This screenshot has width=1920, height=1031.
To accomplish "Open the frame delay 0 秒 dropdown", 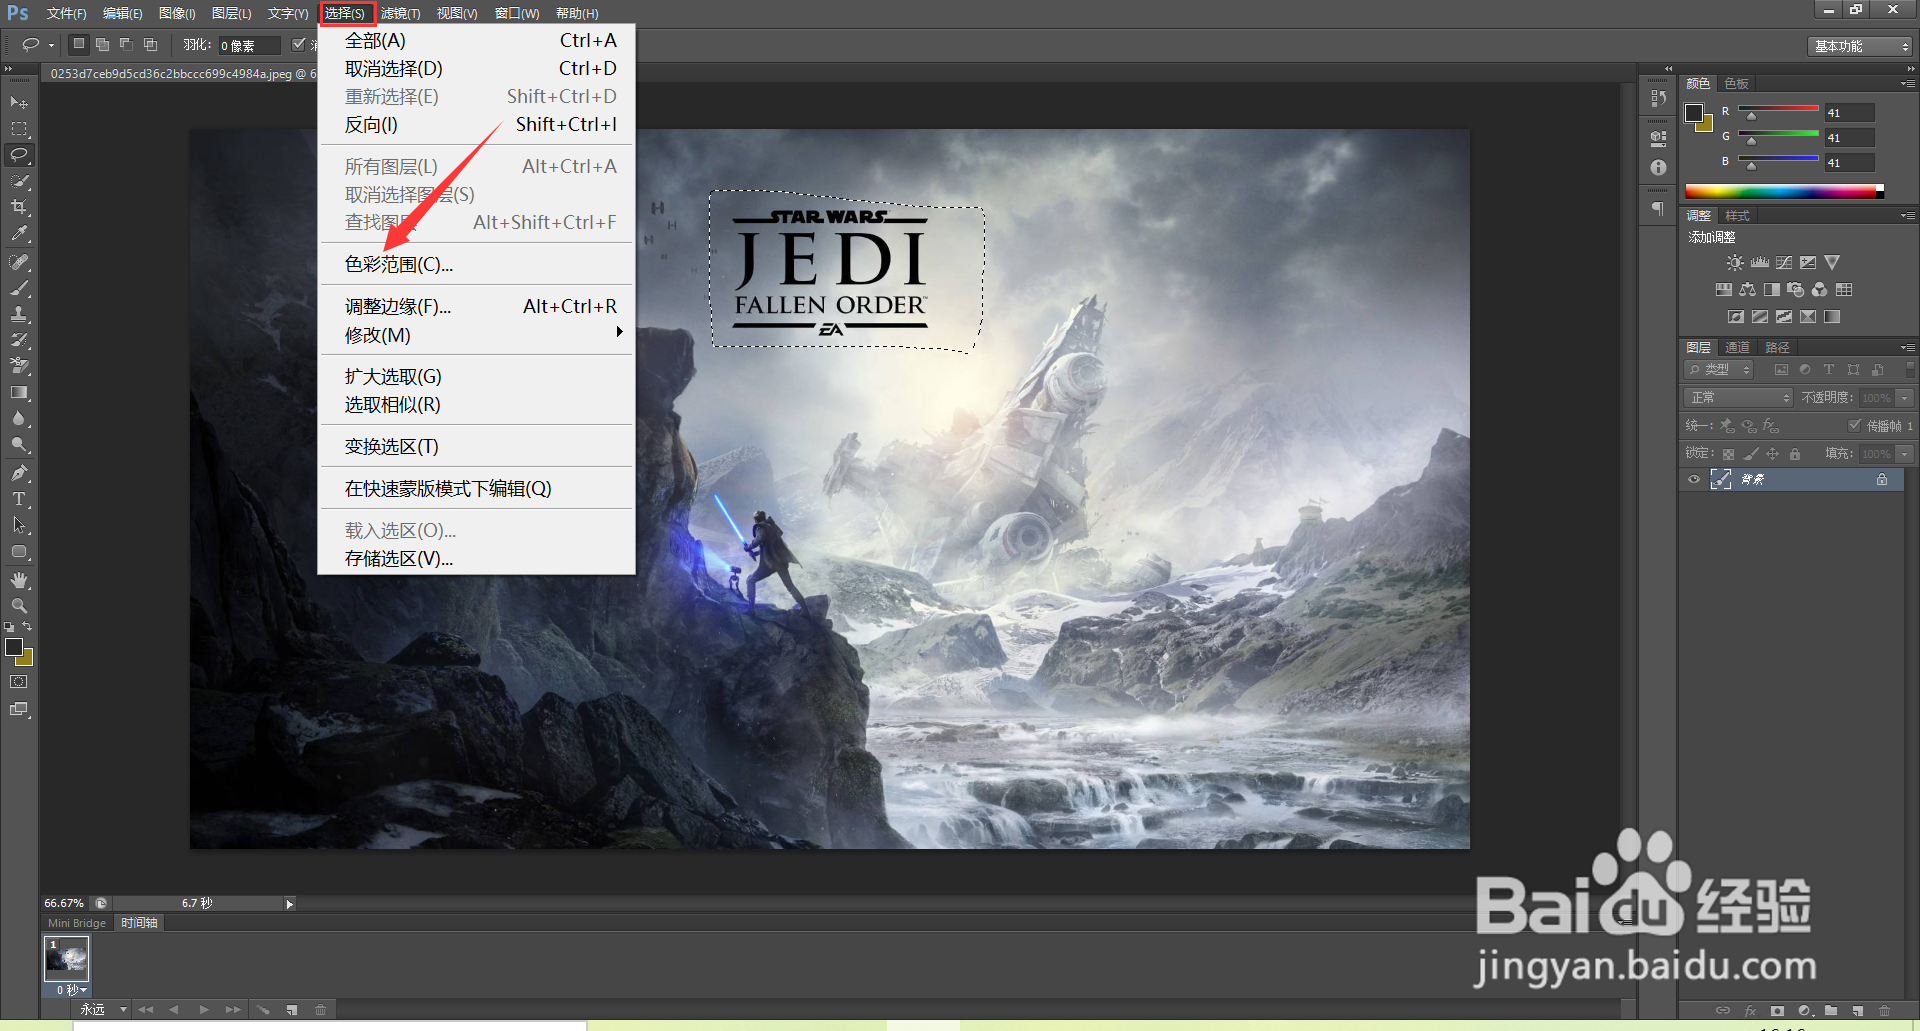I will point(71,990).
